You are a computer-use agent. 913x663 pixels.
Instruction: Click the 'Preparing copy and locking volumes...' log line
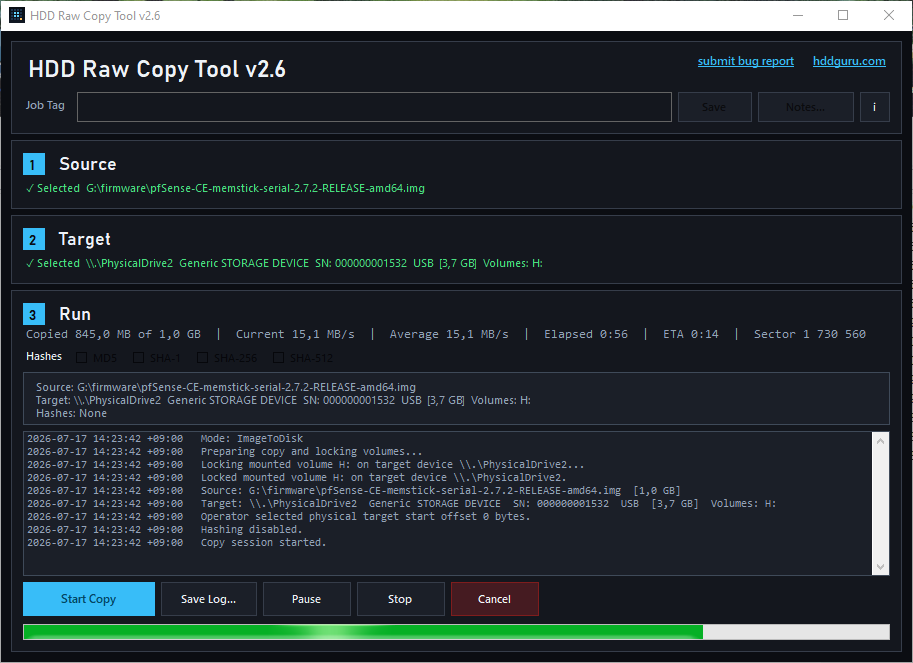pos(312,451)
